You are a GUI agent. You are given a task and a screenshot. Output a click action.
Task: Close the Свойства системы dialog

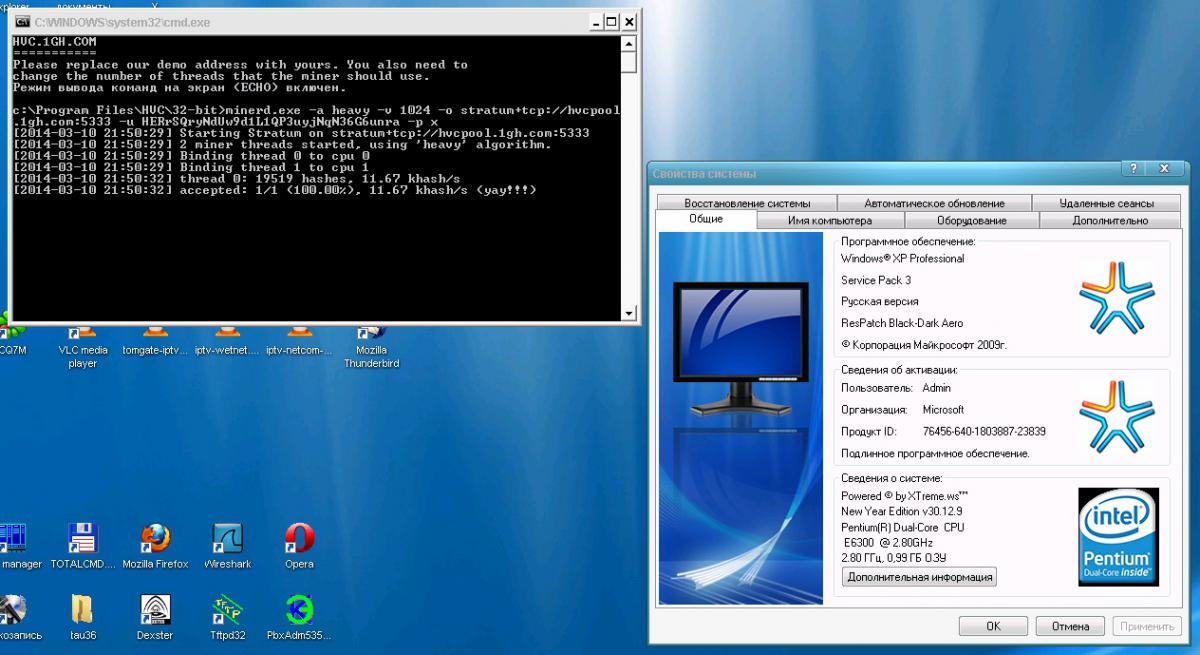click(x=1164, y=169)
